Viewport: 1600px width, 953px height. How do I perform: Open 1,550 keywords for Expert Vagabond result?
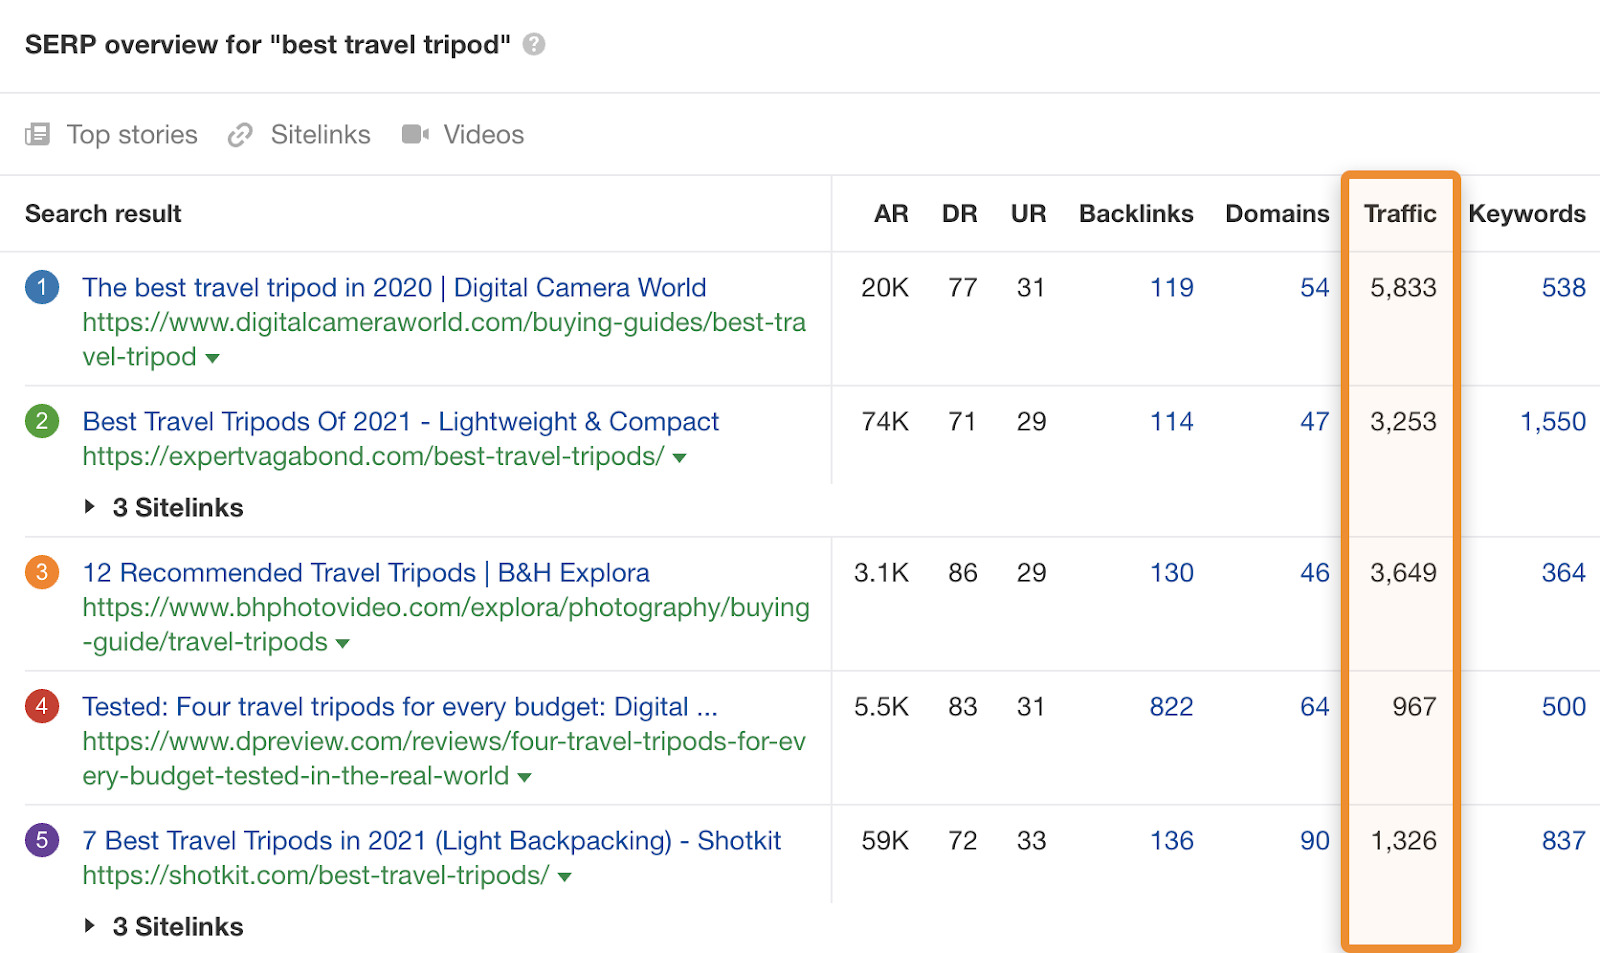tap(1553, 422)
